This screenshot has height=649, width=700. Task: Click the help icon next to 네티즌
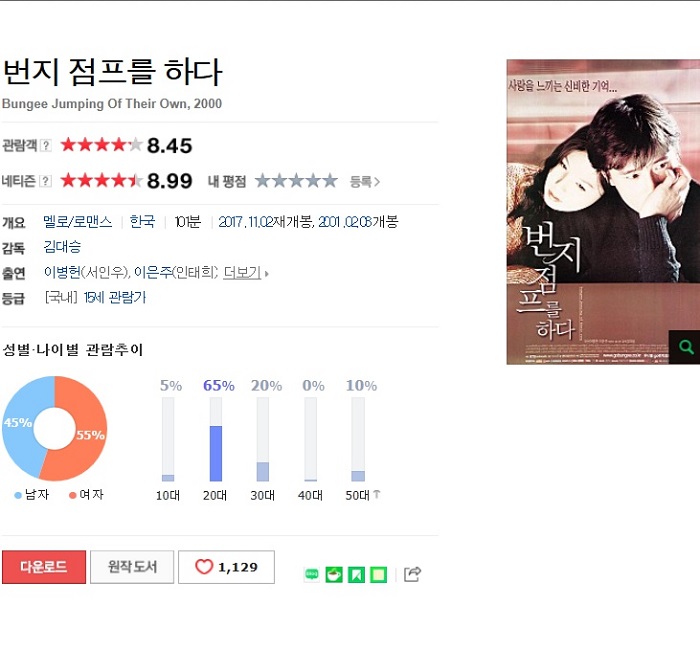46,181
